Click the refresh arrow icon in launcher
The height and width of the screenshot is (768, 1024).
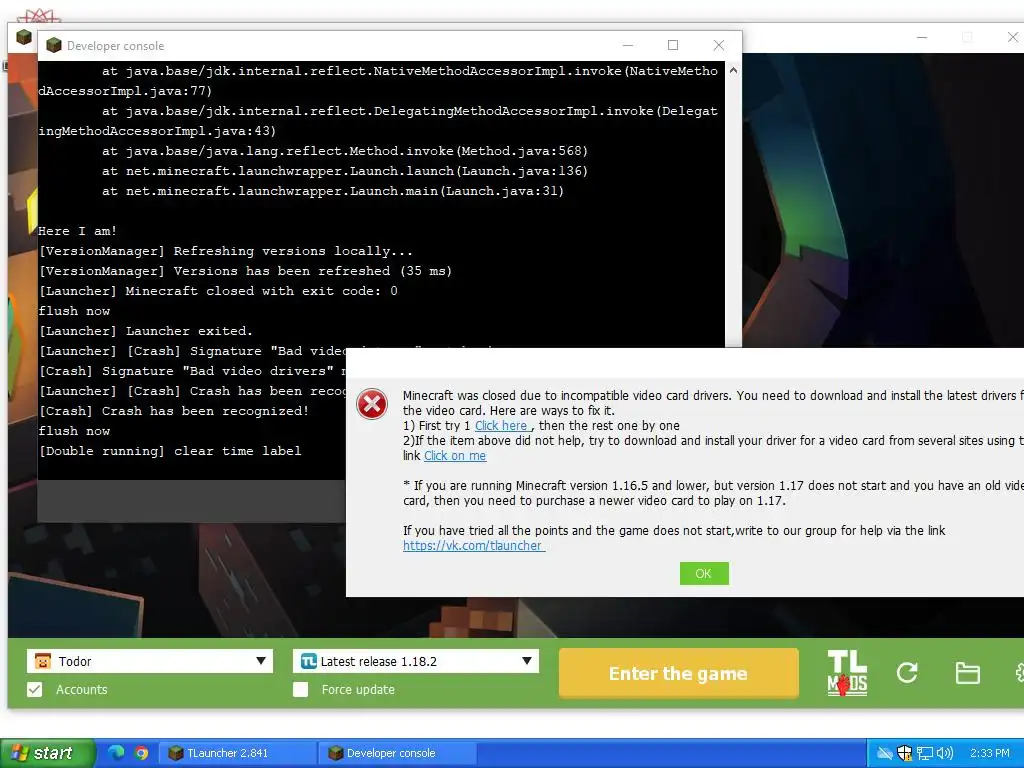[x=907, y=673]
